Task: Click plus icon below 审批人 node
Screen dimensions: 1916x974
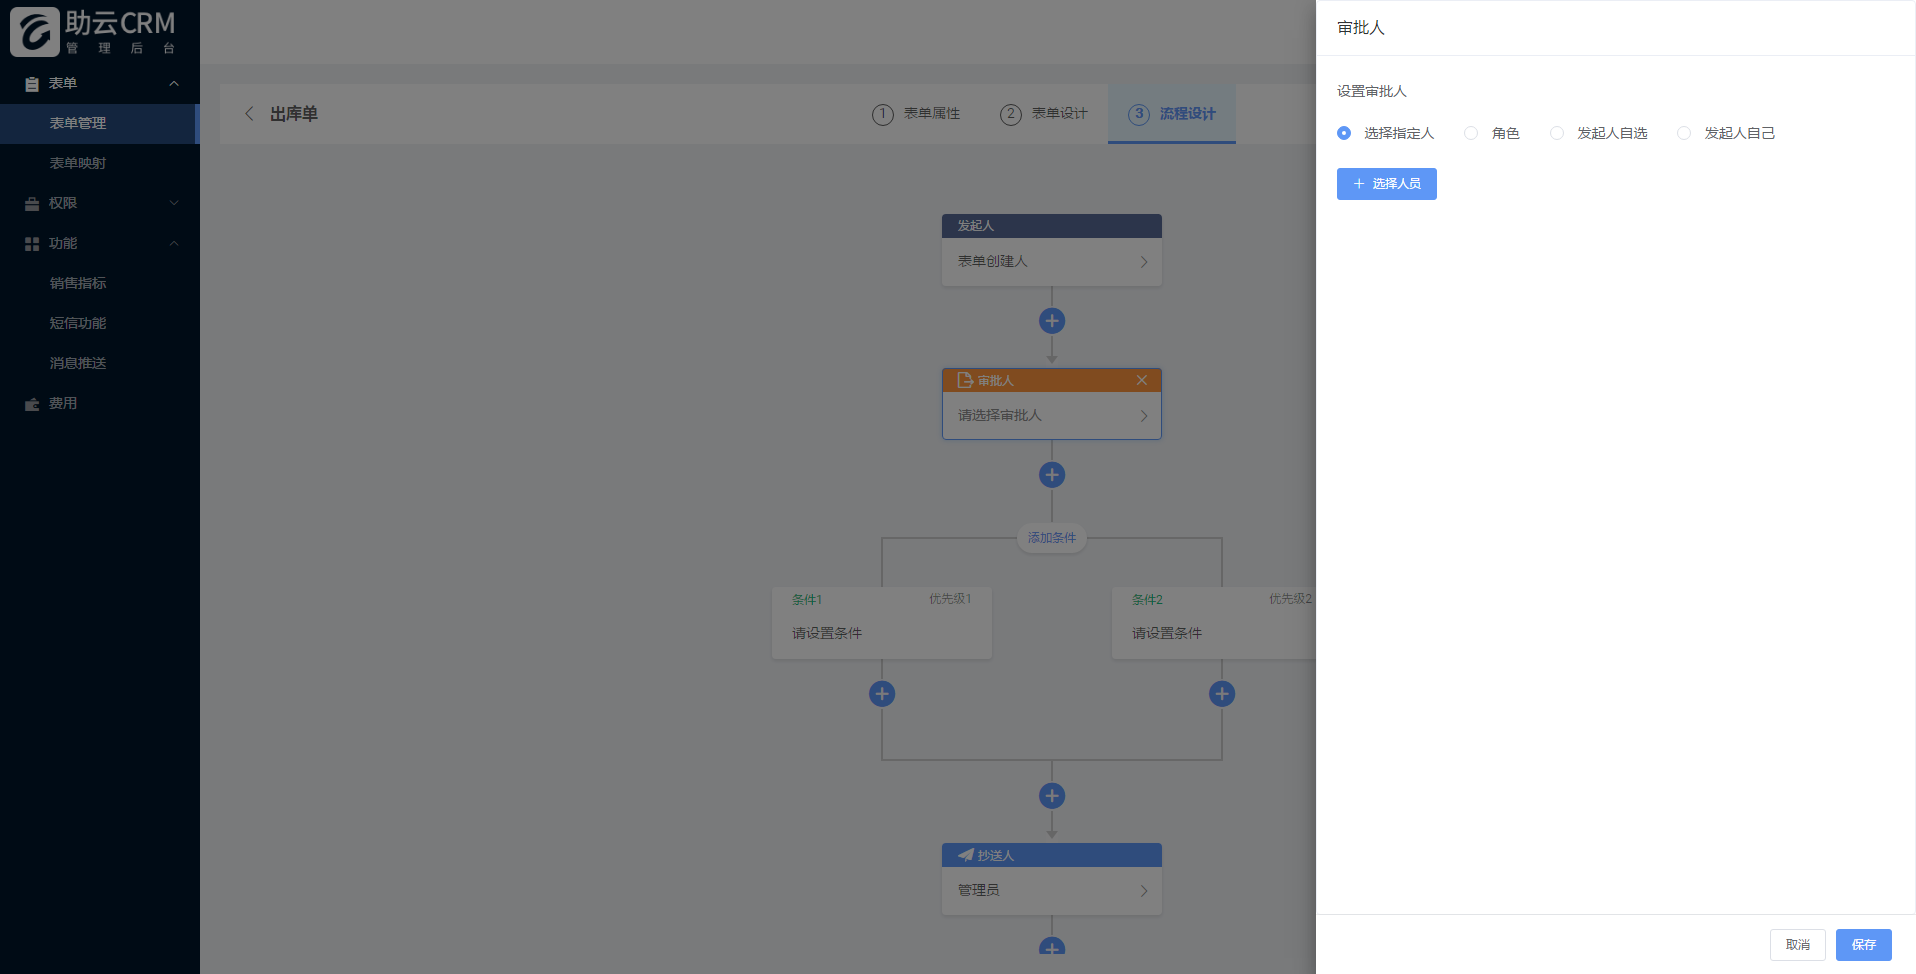Action: 1051,475
